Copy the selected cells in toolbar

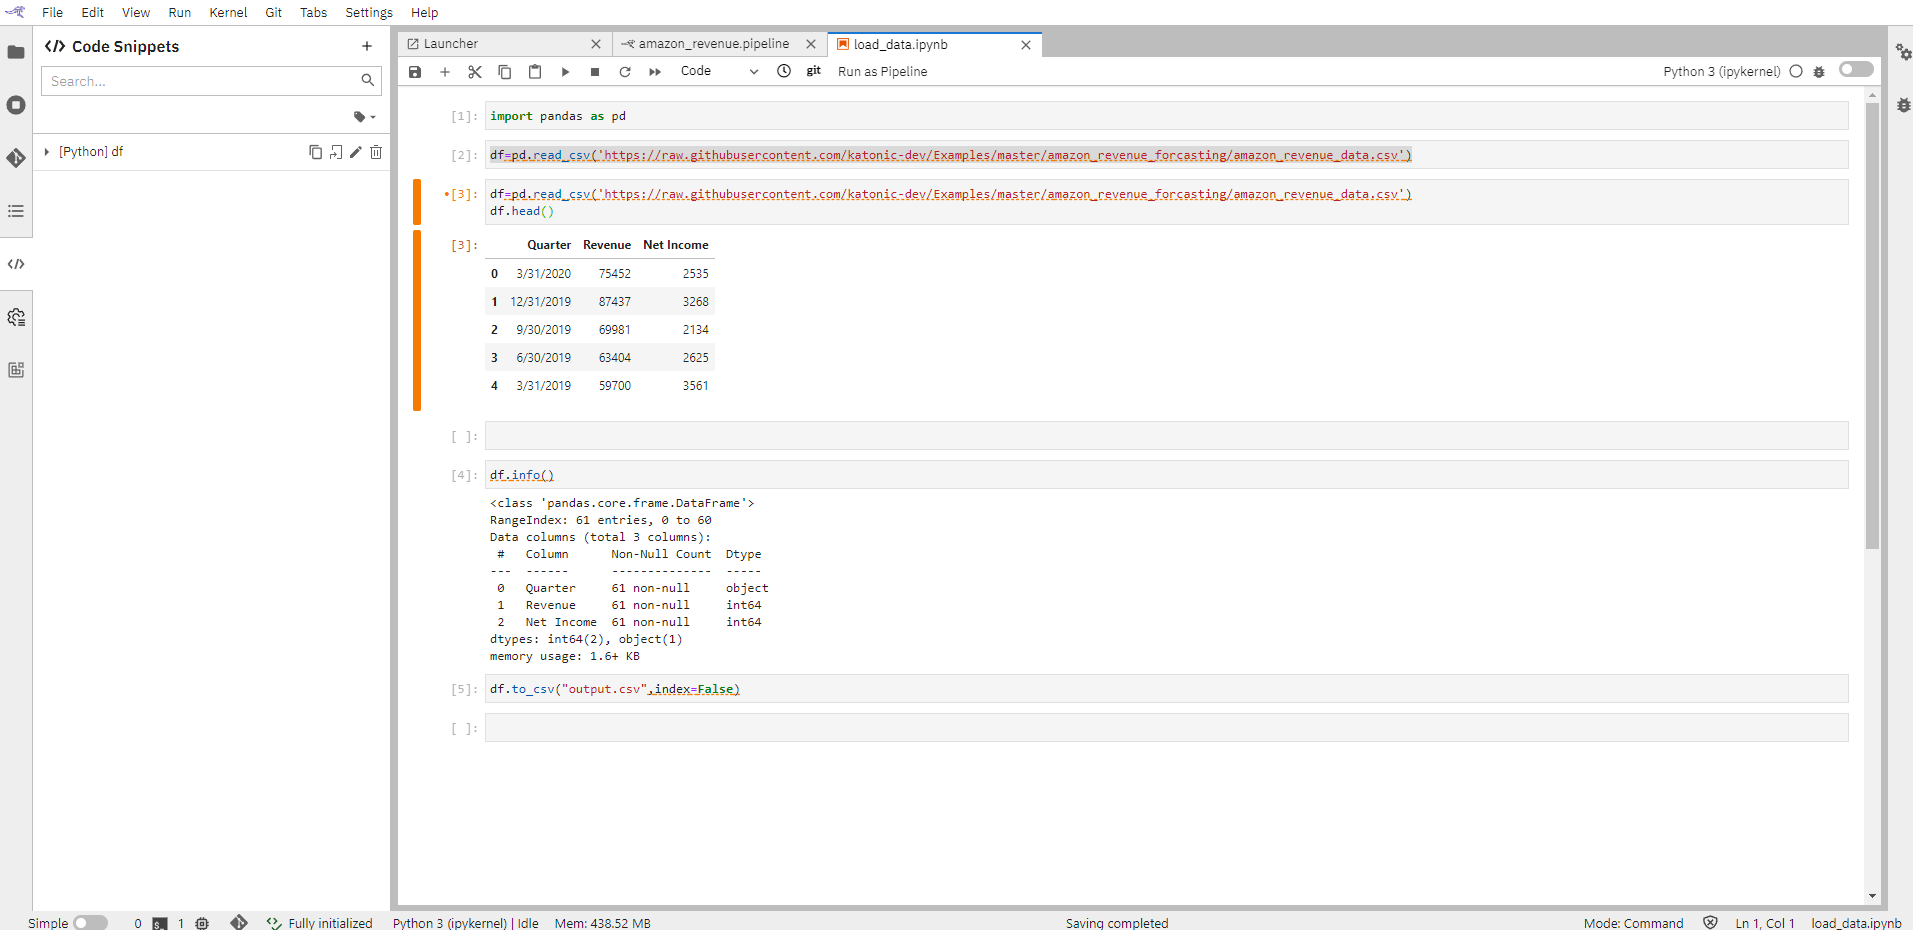[x=505, y=72]
